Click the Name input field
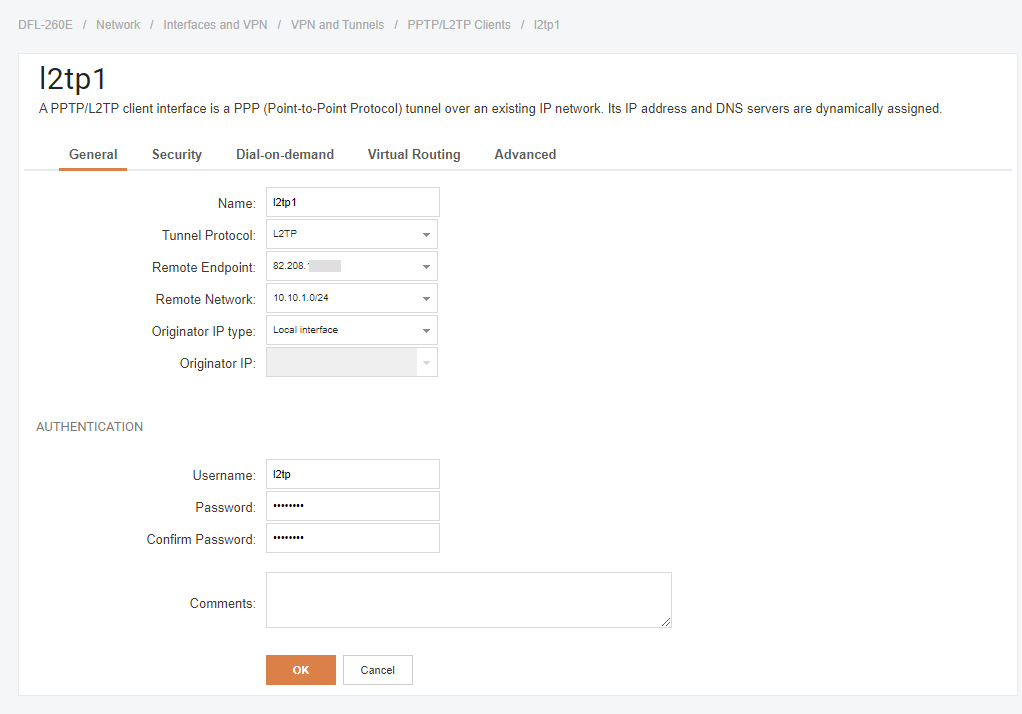1022x714 pixels. pos(352,202)
